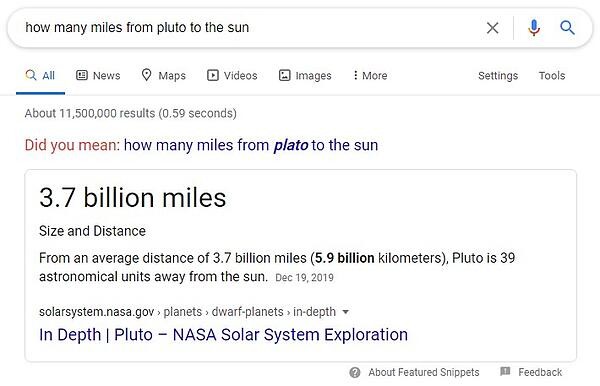The image size is (600, 386).
Task: Start voice search with microphone icon
Action: pos(534,28)
